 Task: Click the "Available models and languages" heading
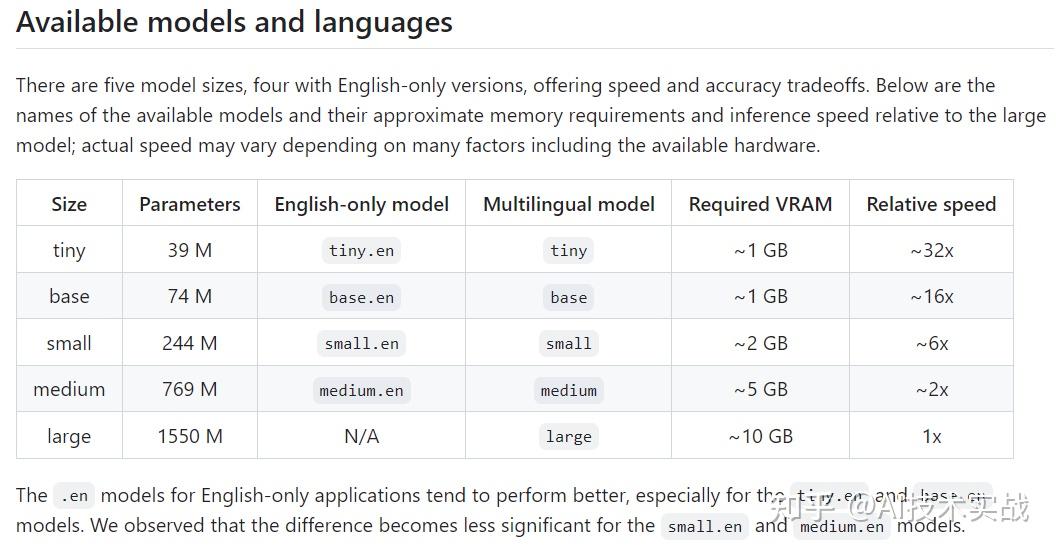[234, 22]
